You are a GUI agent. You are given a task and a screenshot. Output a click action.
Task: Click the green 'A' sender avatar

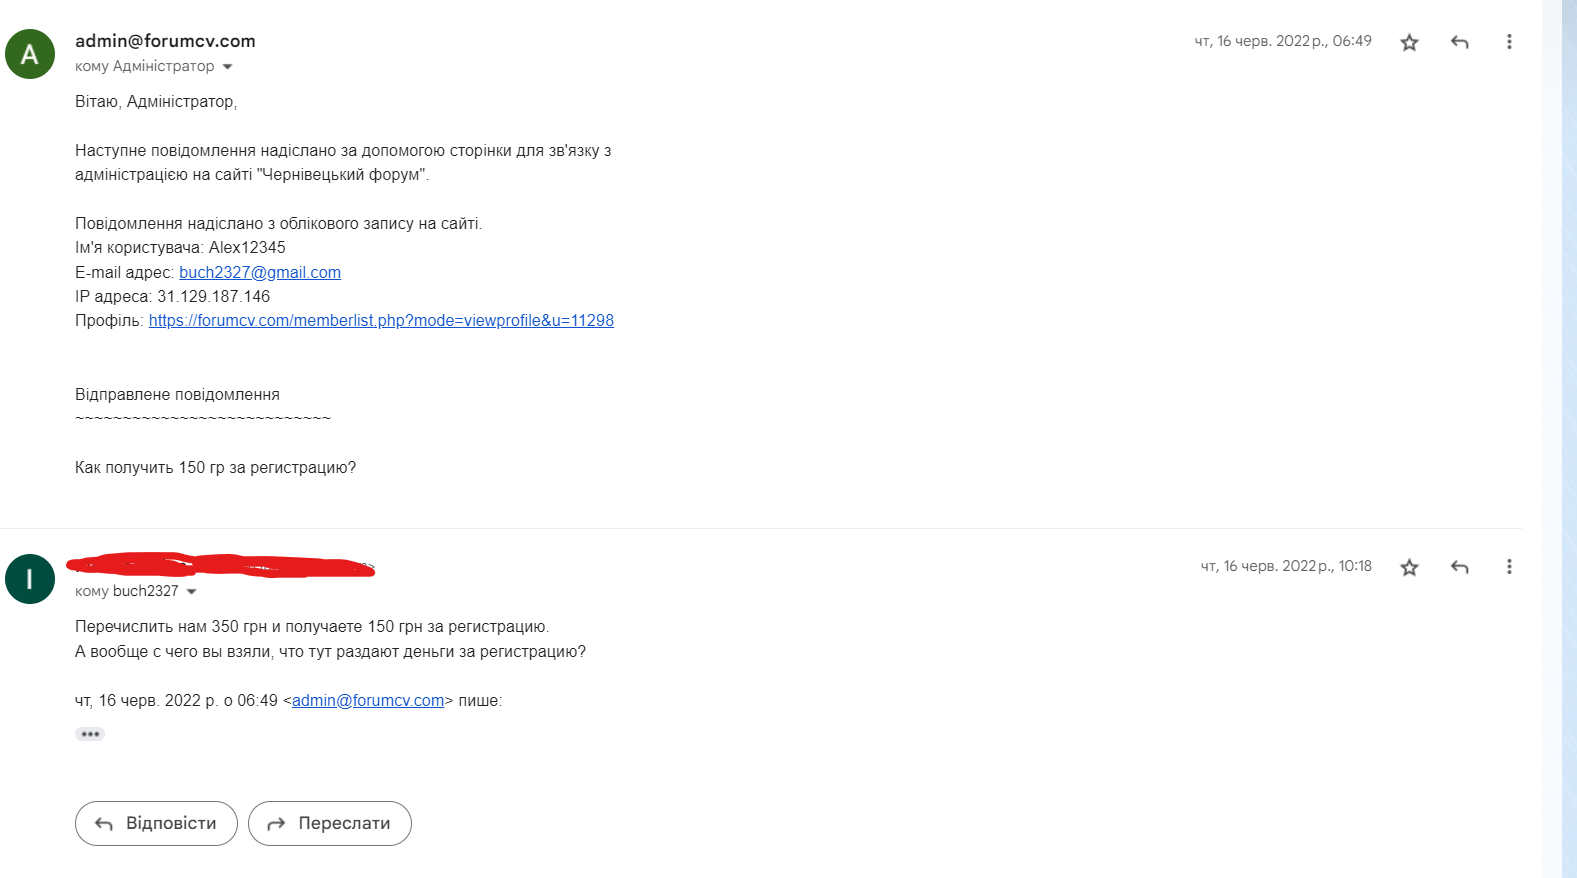(30, 54)
